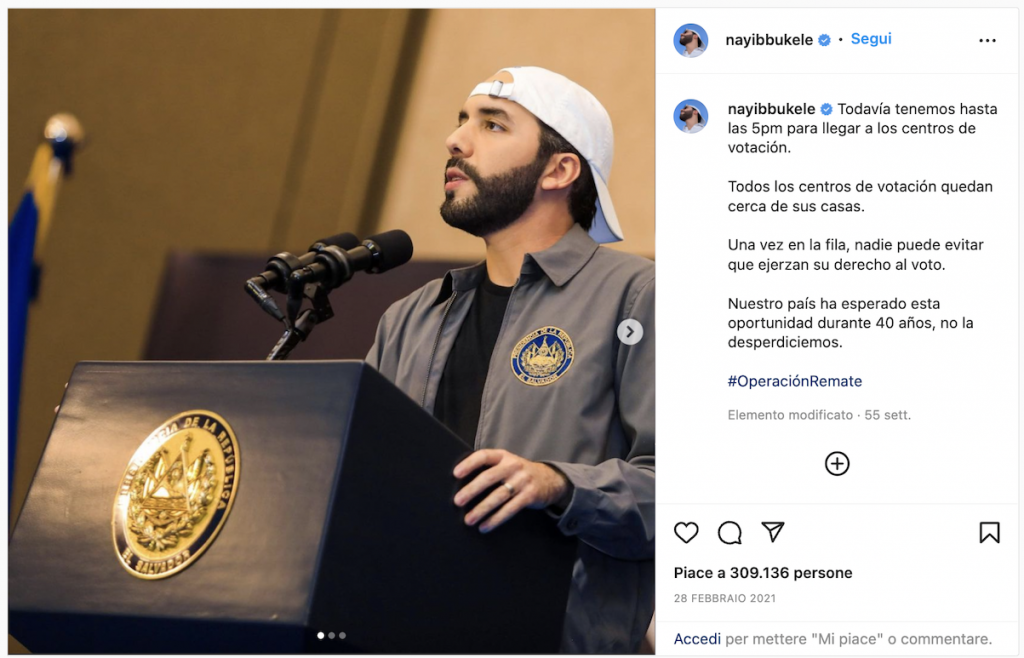The image size is (1024, 658).
Task: Open the #OperaciónRemate hashtag
Action: click(x=795, y=381)
